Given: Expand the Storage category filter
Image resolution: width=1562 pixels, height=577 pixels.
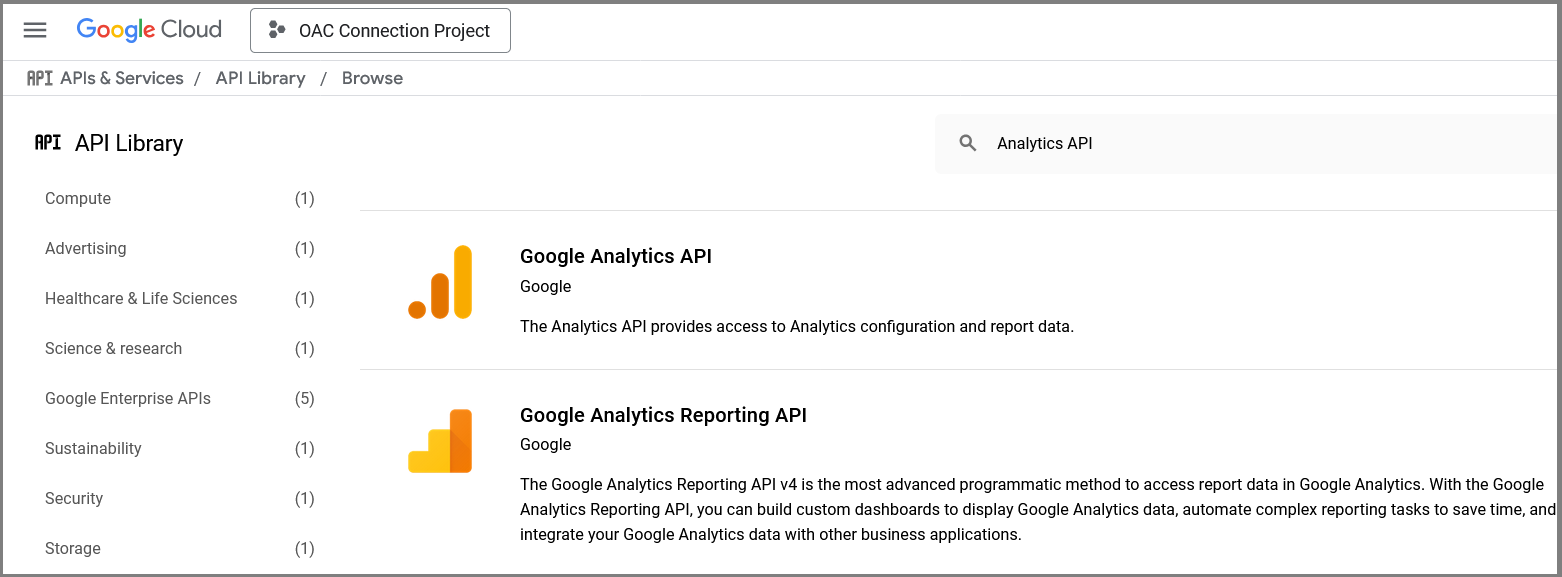Looking at the screenshot, I should (x=72, y=548).
